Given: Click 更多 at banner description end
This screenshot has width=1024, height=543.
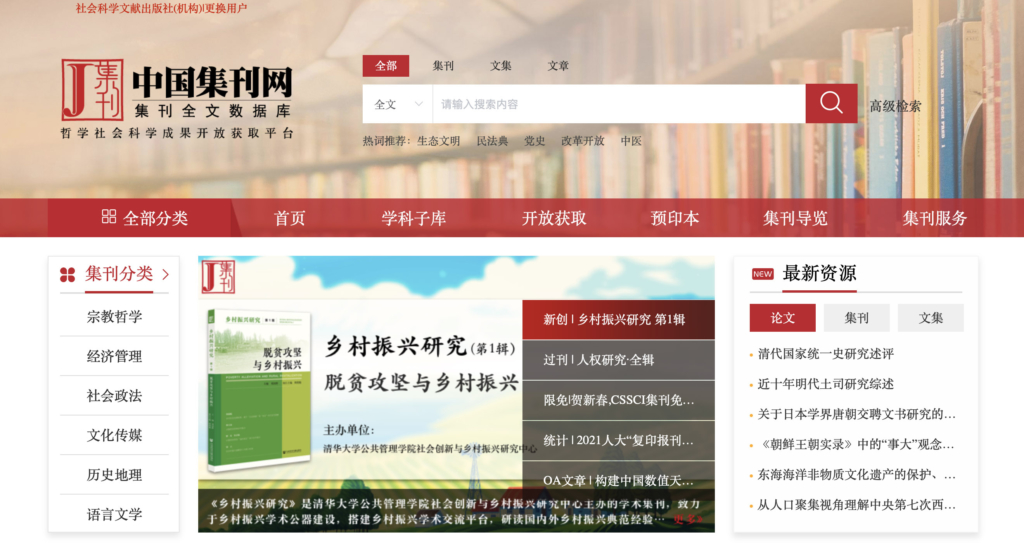Looking at the screenshot, I should pos(688,519).
